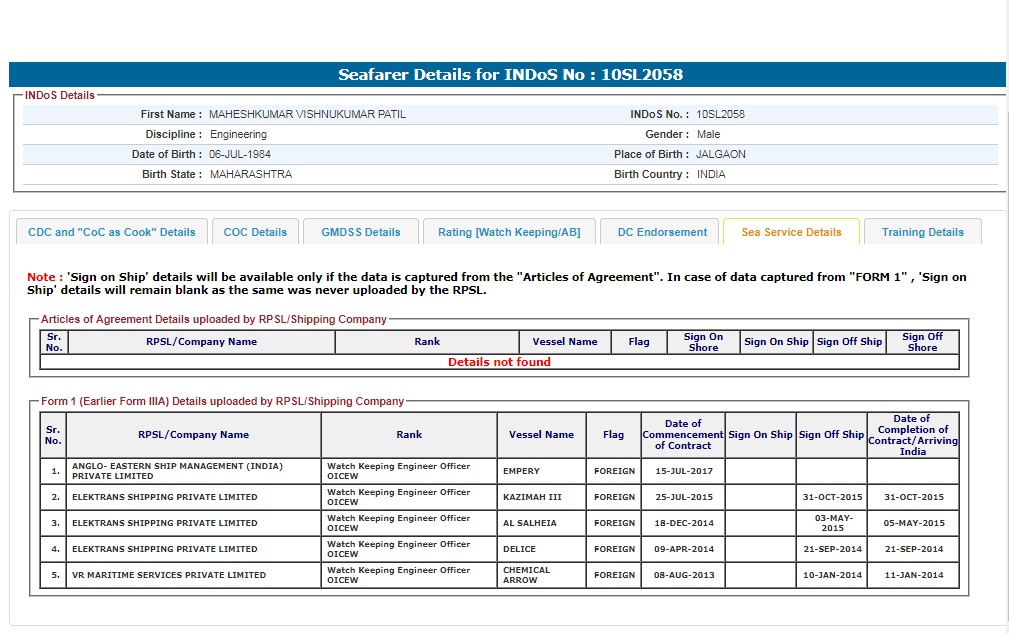
Task: Select the GMDSS Details tab
Action: click(361, 232)
